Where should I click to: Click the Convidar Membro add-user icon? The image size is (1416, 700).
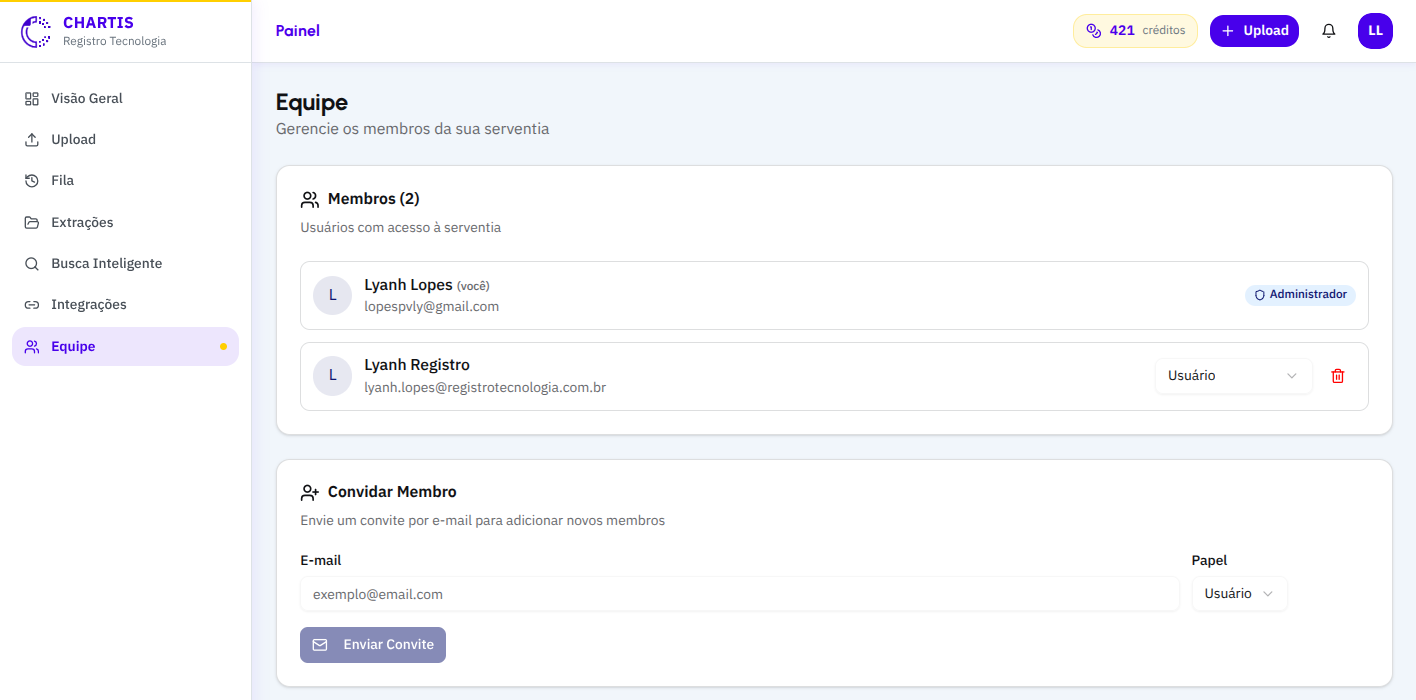coord(310,492)
